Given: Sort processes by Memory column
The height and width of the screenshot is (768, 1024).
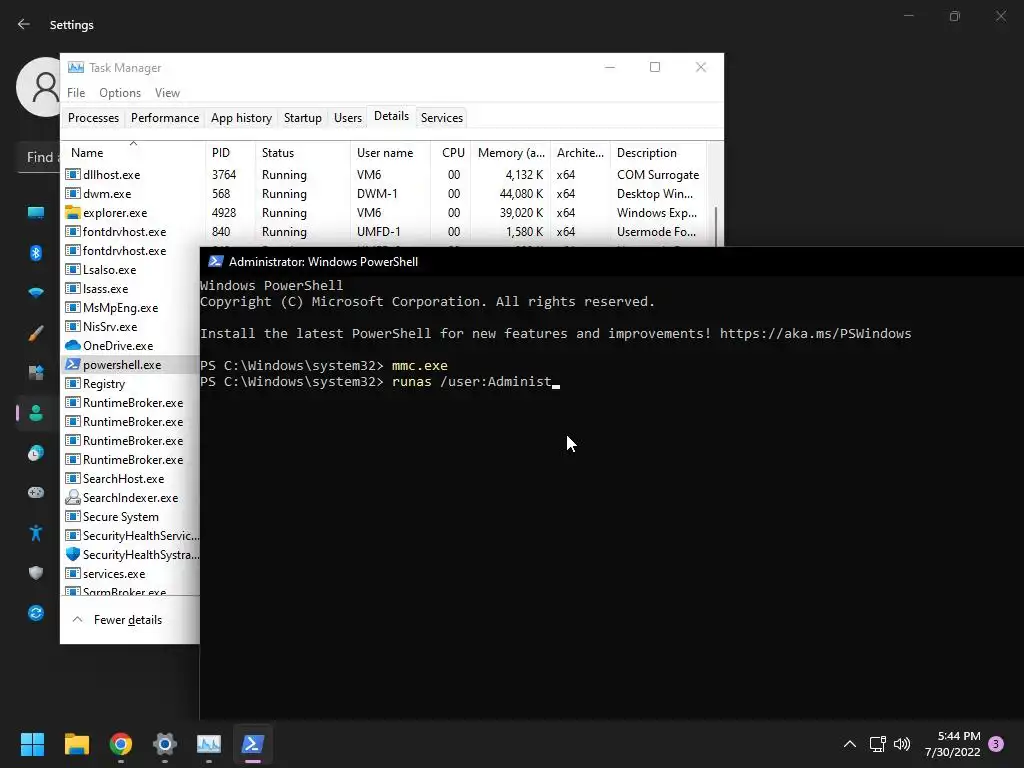Looking at the screenshot, I should pyautogui.click(x=511, y=153).
